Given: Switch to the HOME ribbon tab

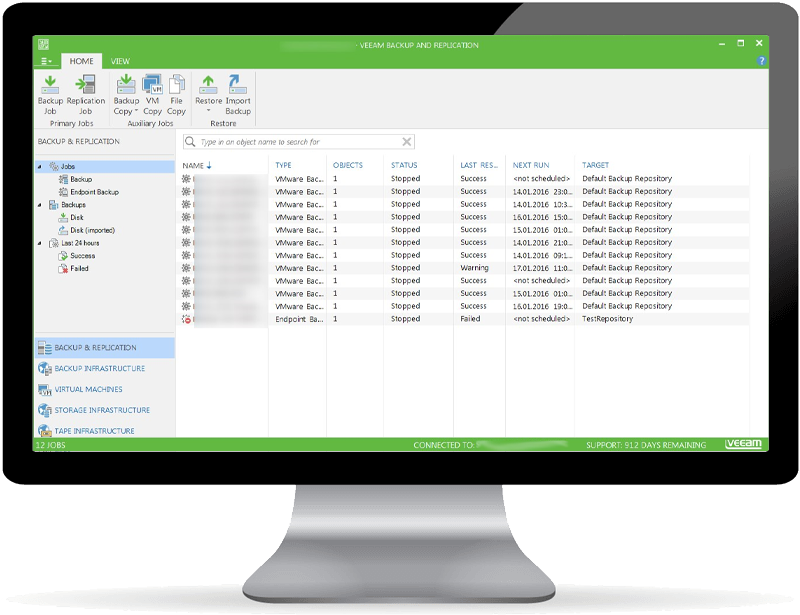Looking at the screenshot, I should [x=82, y=61].
